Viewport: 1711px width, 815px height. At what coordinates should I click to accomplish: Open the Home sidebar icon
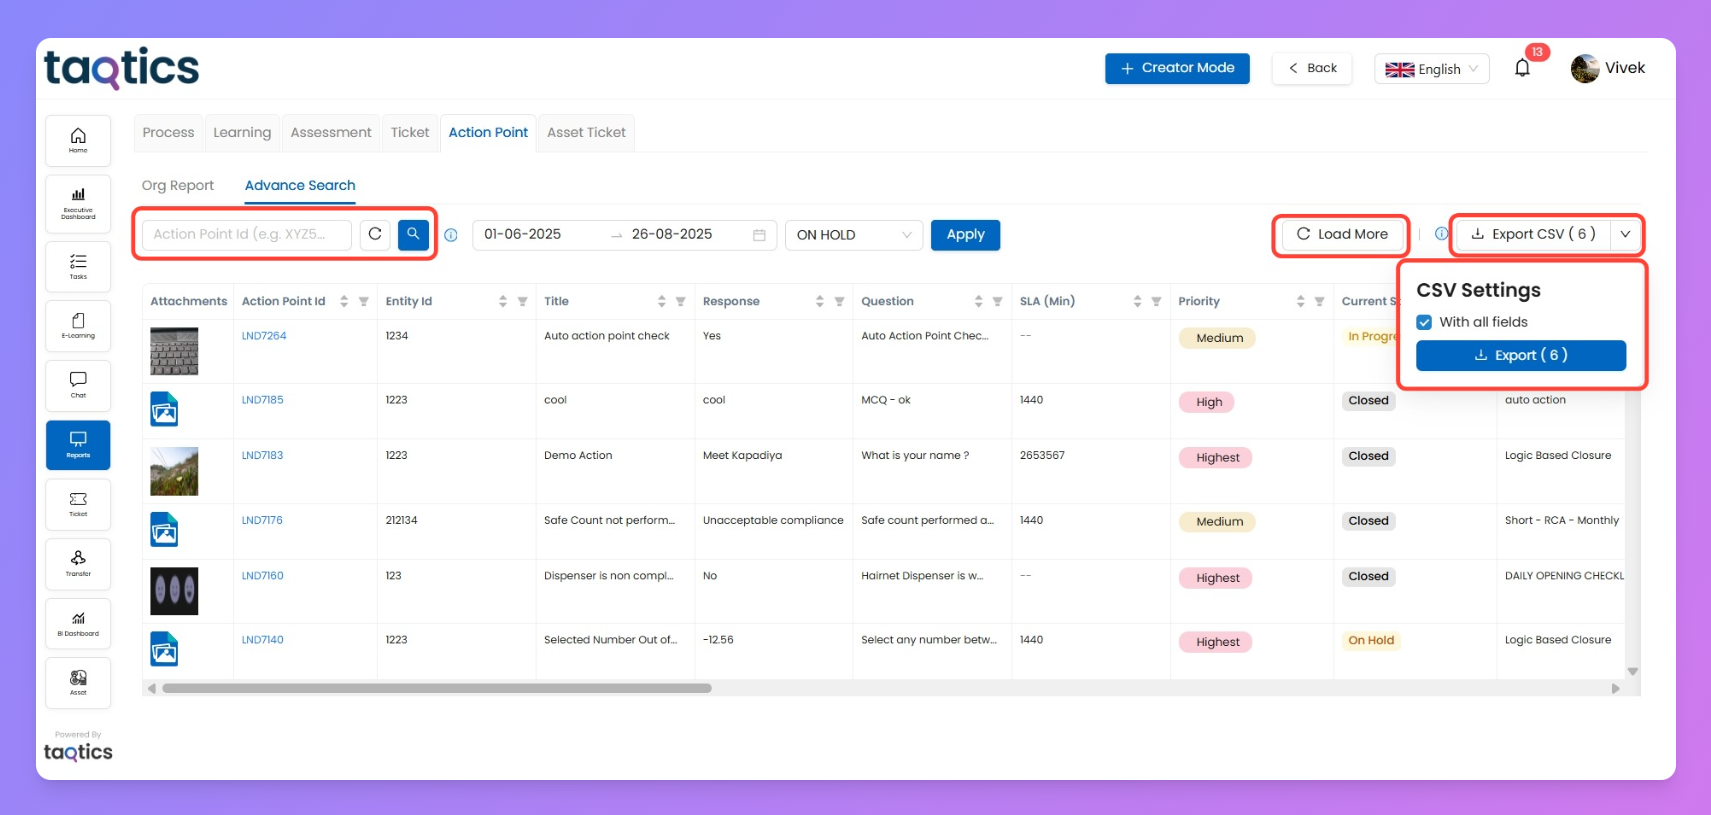click(x=78, y=140)
